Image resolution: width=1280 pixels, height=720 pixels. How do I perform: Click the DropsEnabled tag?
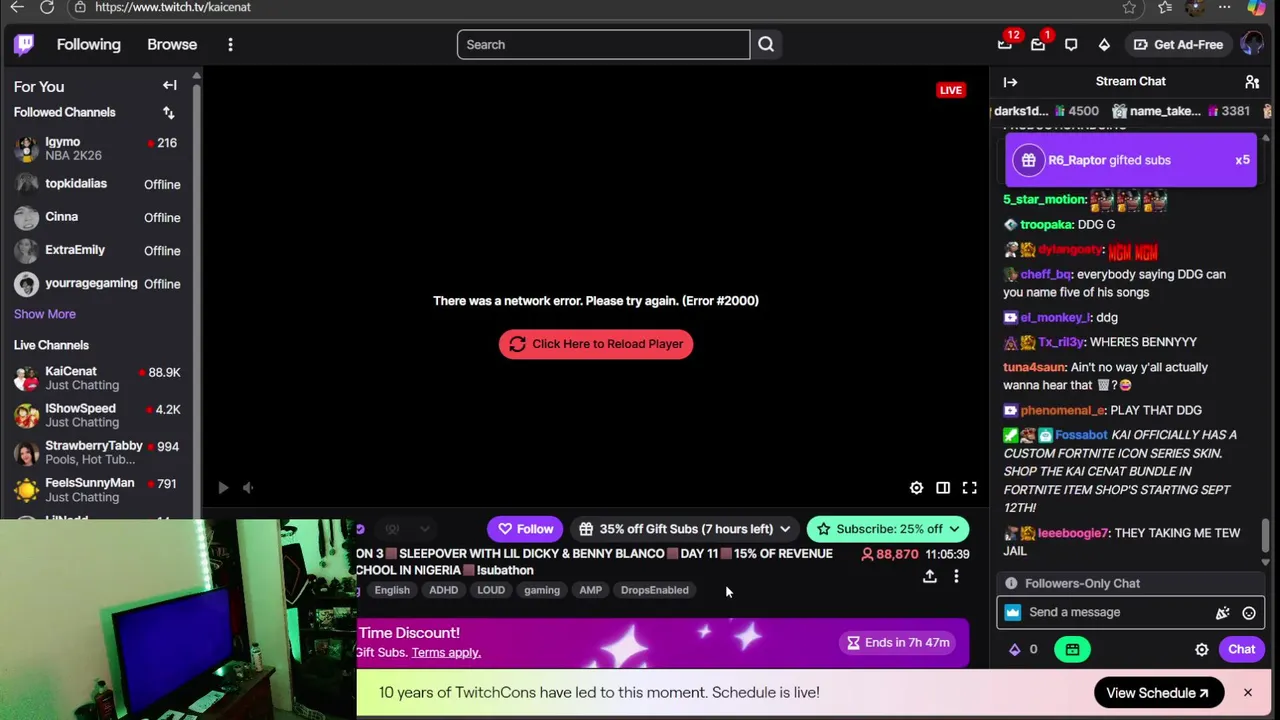pos(655,590)
